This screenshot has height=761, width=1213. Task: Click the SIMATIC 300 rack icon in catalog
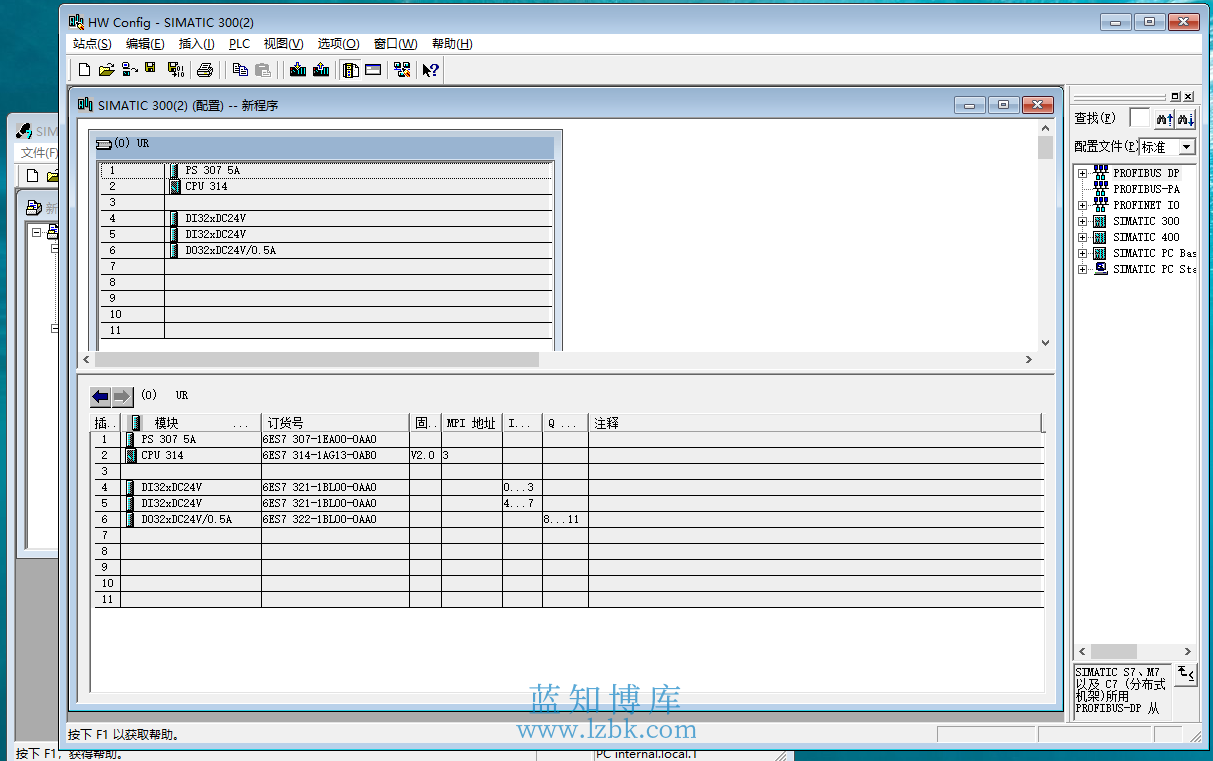pos(1101,221)
